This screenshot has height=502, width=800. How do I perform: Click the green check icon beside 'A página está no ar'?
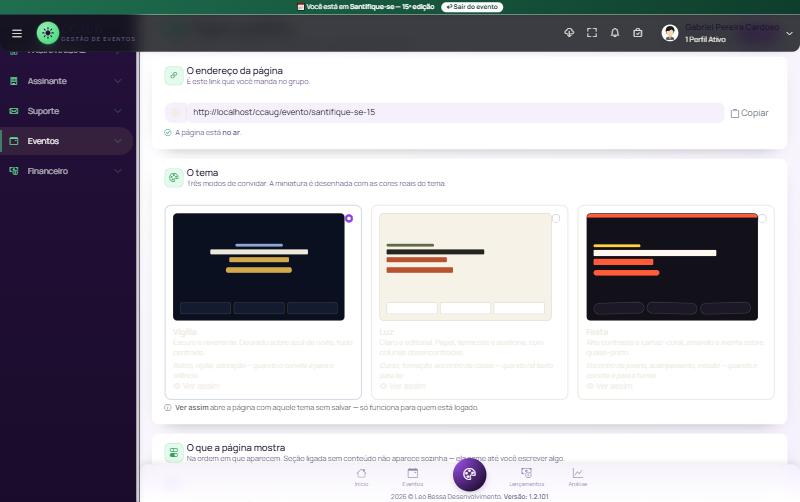167,133
